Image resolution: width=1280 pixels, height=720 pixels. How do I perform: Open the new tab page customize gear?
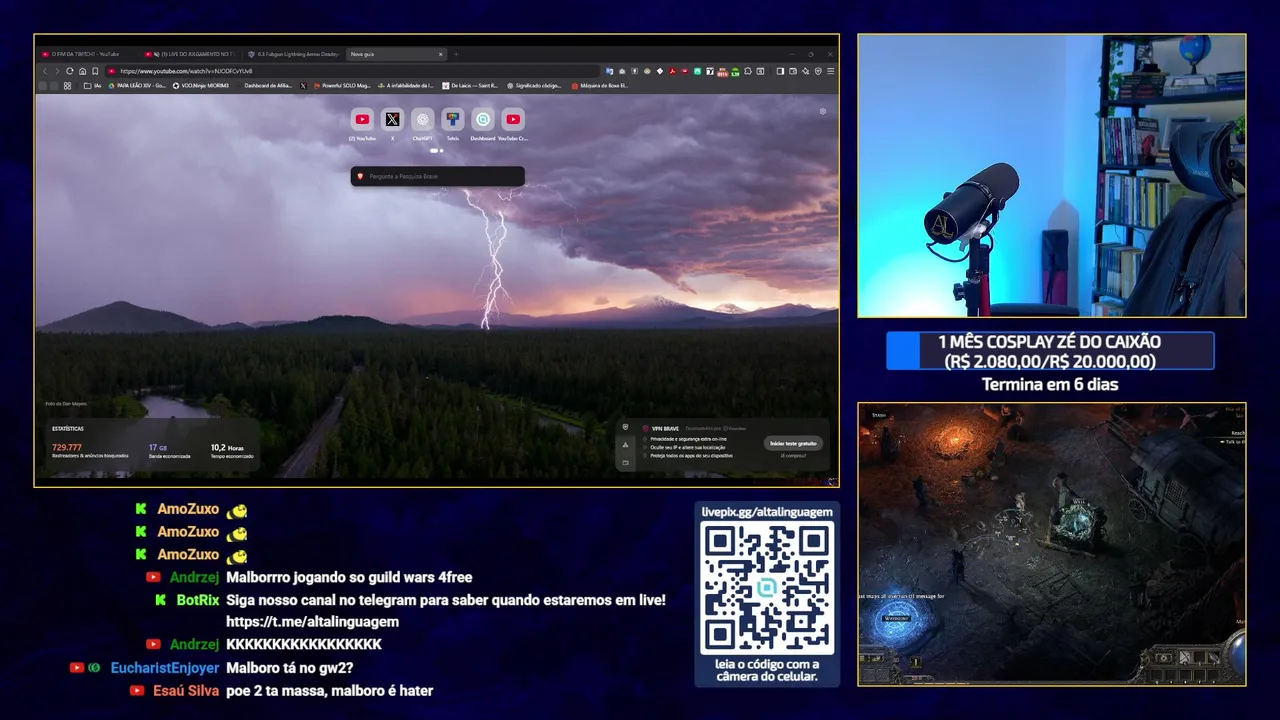click(823, 111)
